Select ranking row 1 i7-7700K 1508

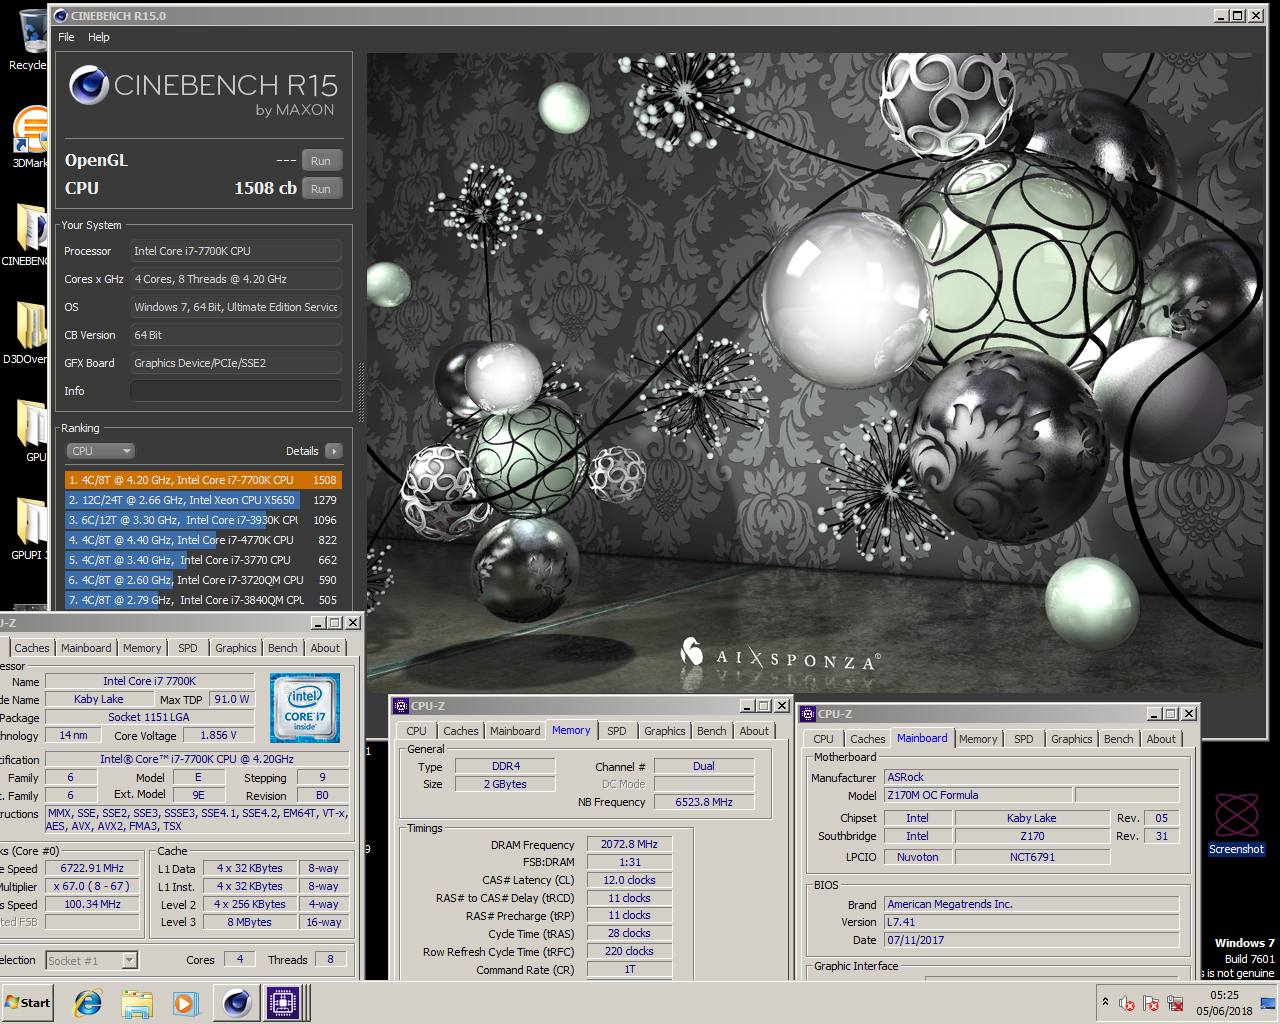[203, 480]
